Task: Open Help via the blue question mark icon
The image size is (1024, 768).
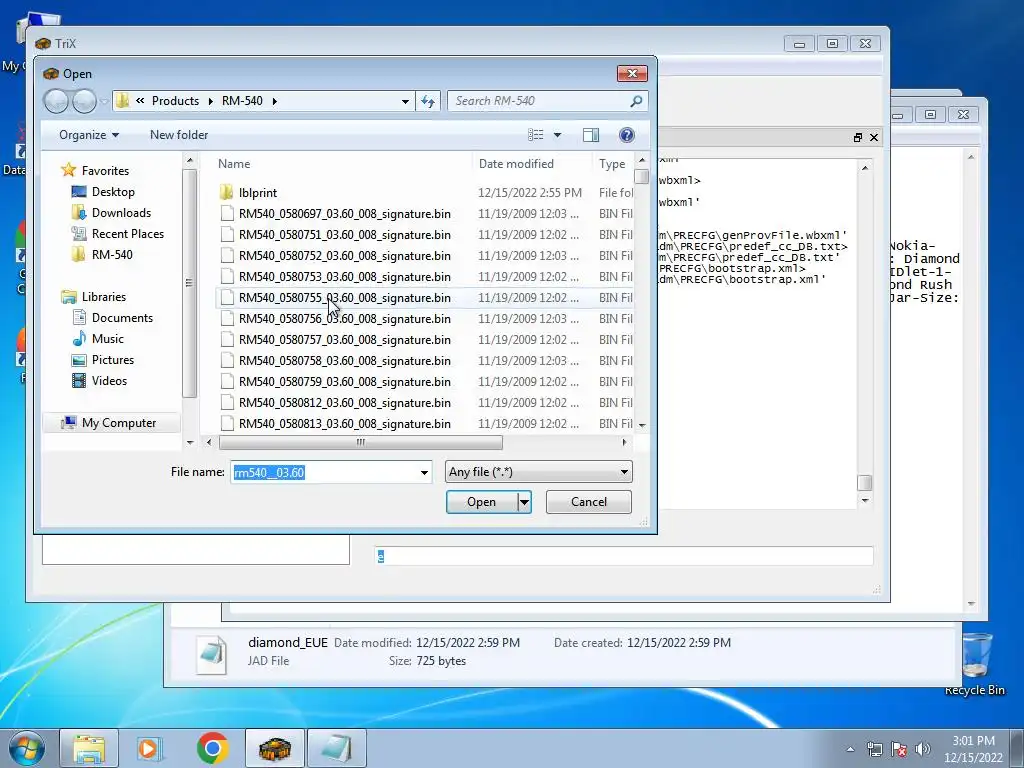Action: (x=626, y=135)
